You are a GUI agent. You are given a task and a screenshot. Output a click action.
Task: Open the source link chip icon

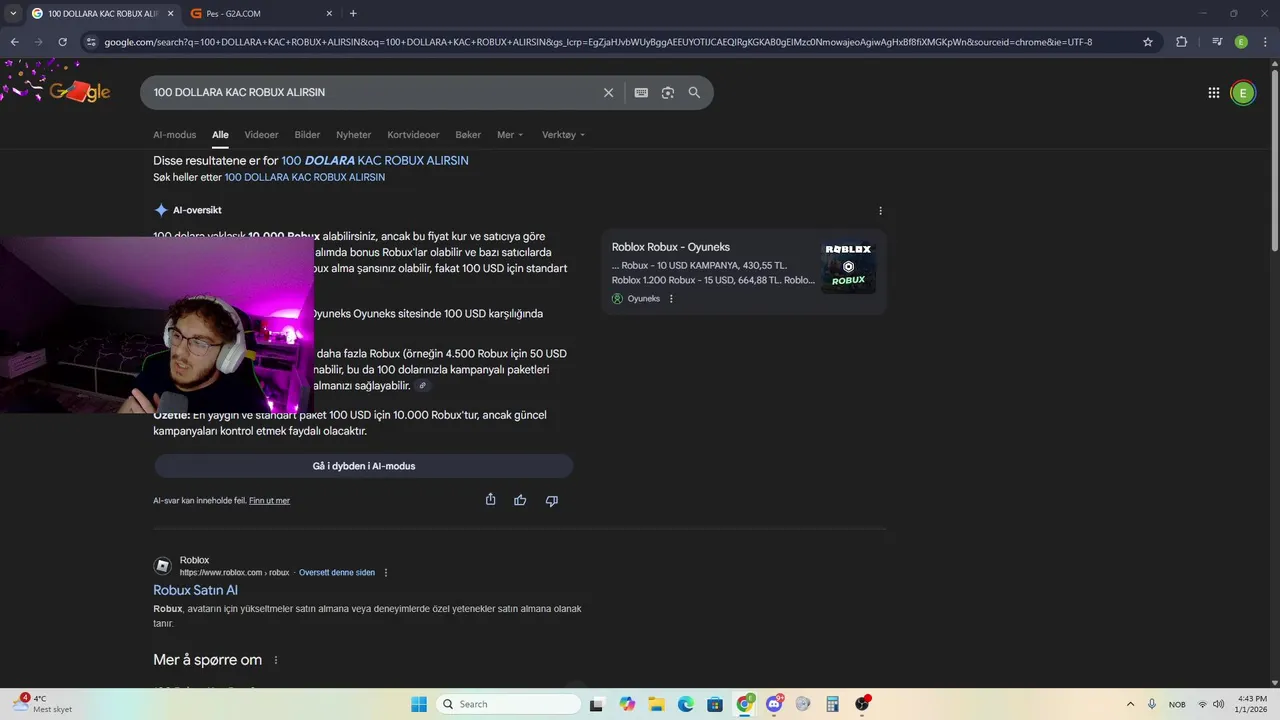tap(423, 386)
